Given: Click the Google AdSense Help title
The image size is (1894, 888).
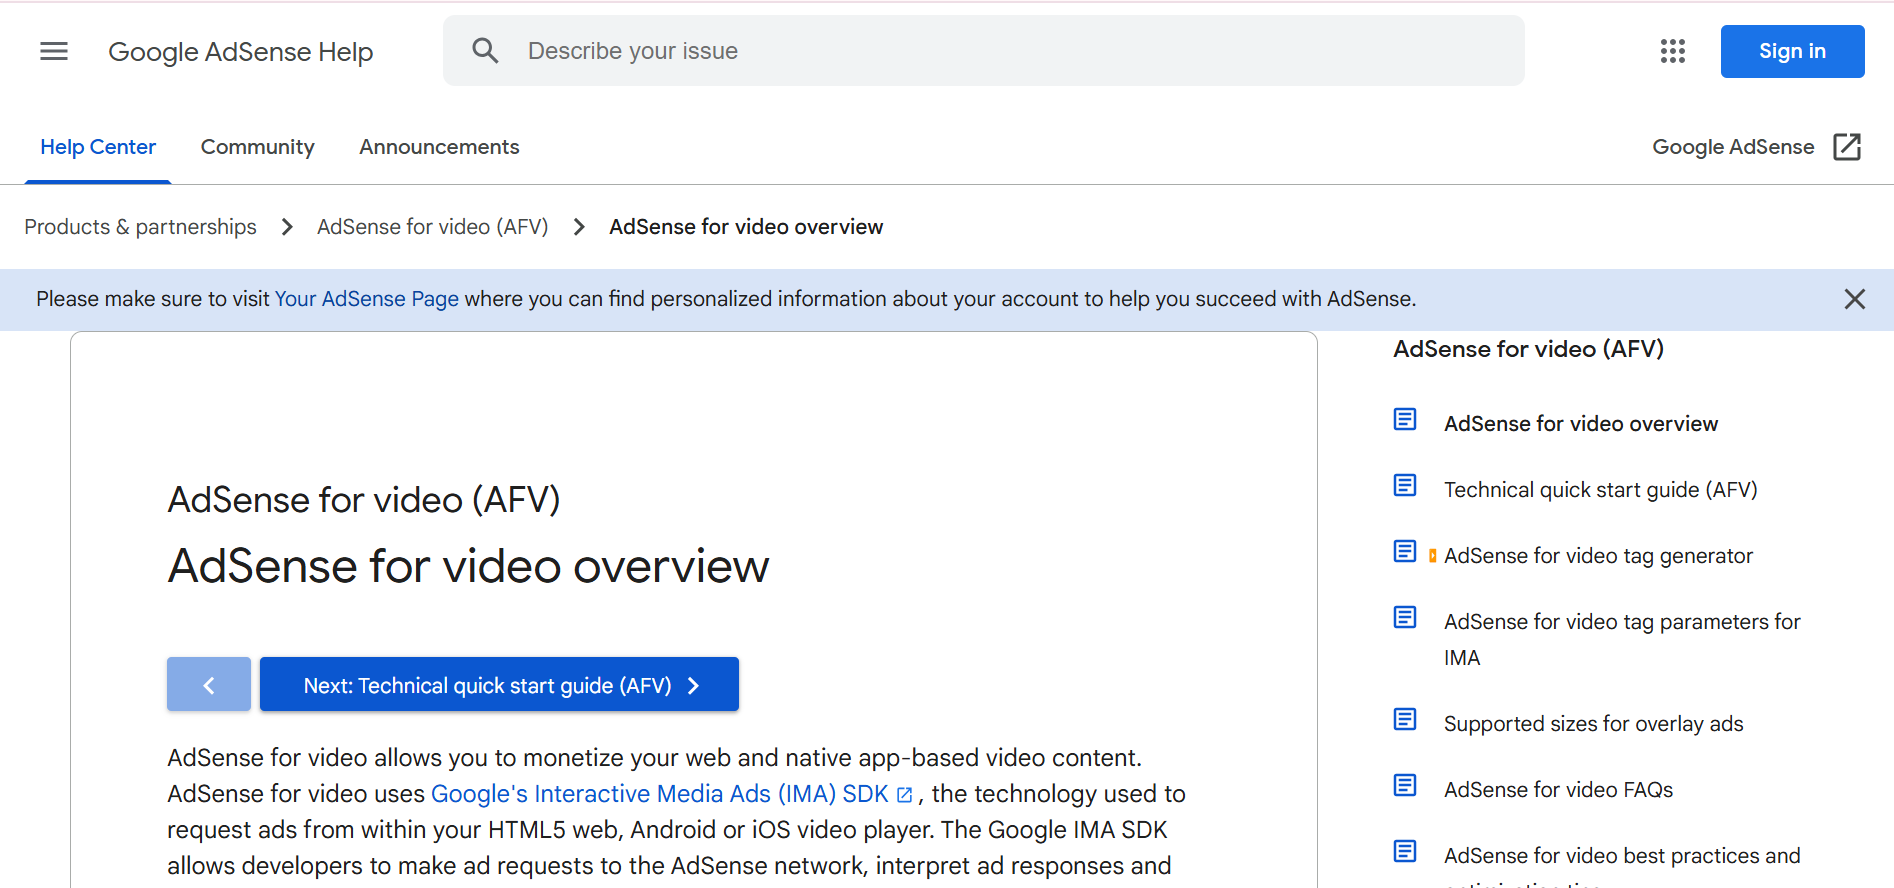Looking at the screenshot, I should coord(241,51).
